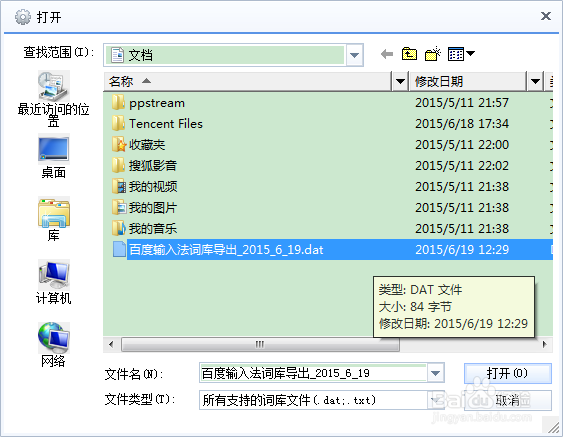
Task: Open 网络 in the places bar
Action: coord(53,345)
